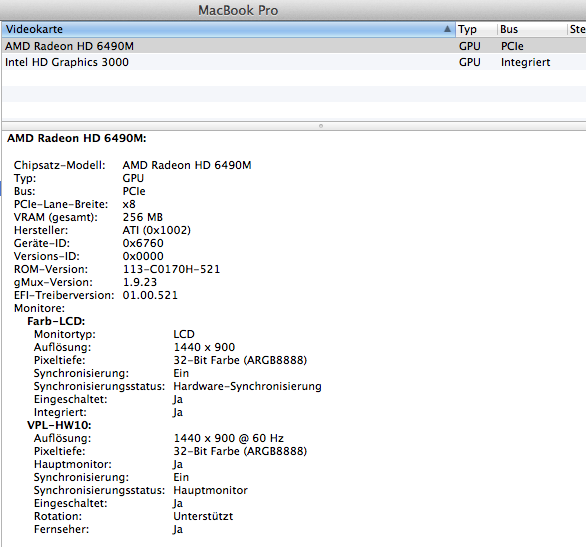
Task: Click the AMD Radeon HD 6490M detail heading
Action: [x=77, y=138]
